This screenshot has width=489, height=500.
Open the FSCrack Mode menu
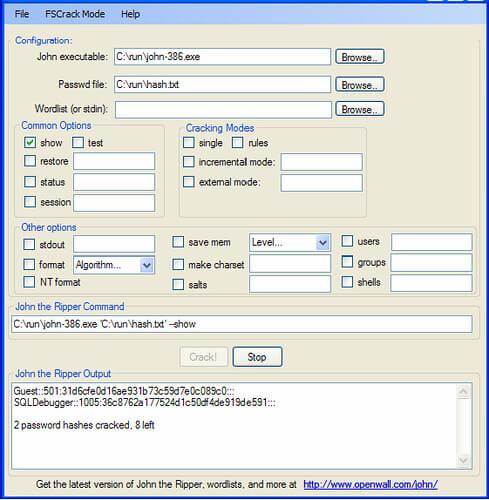(75, 14)
